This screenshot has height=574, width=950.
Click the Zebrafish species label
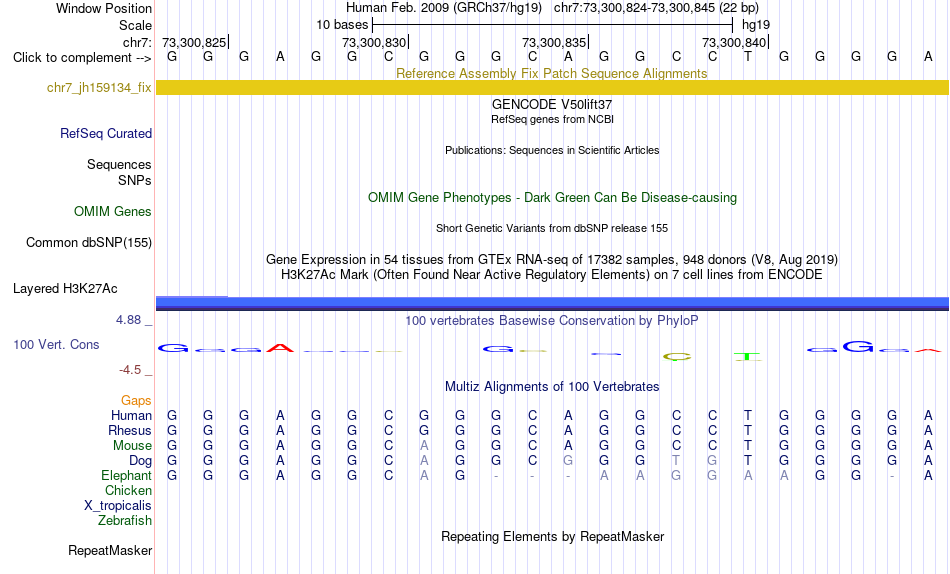pyautogui.click(x=125, y=521)
